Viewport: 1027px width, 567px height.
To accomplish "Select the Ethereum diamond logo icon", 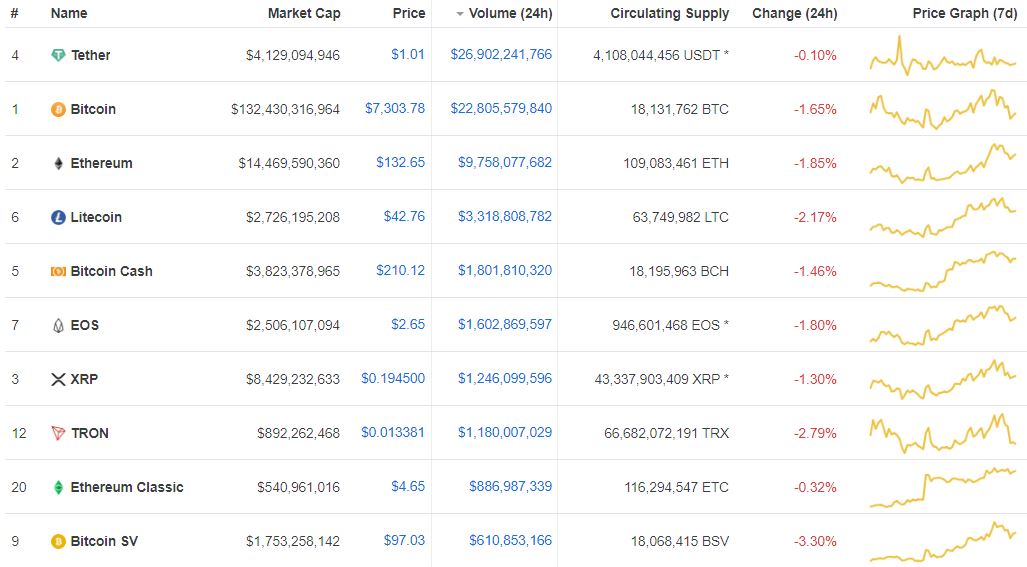I will [x=58, y=164].
